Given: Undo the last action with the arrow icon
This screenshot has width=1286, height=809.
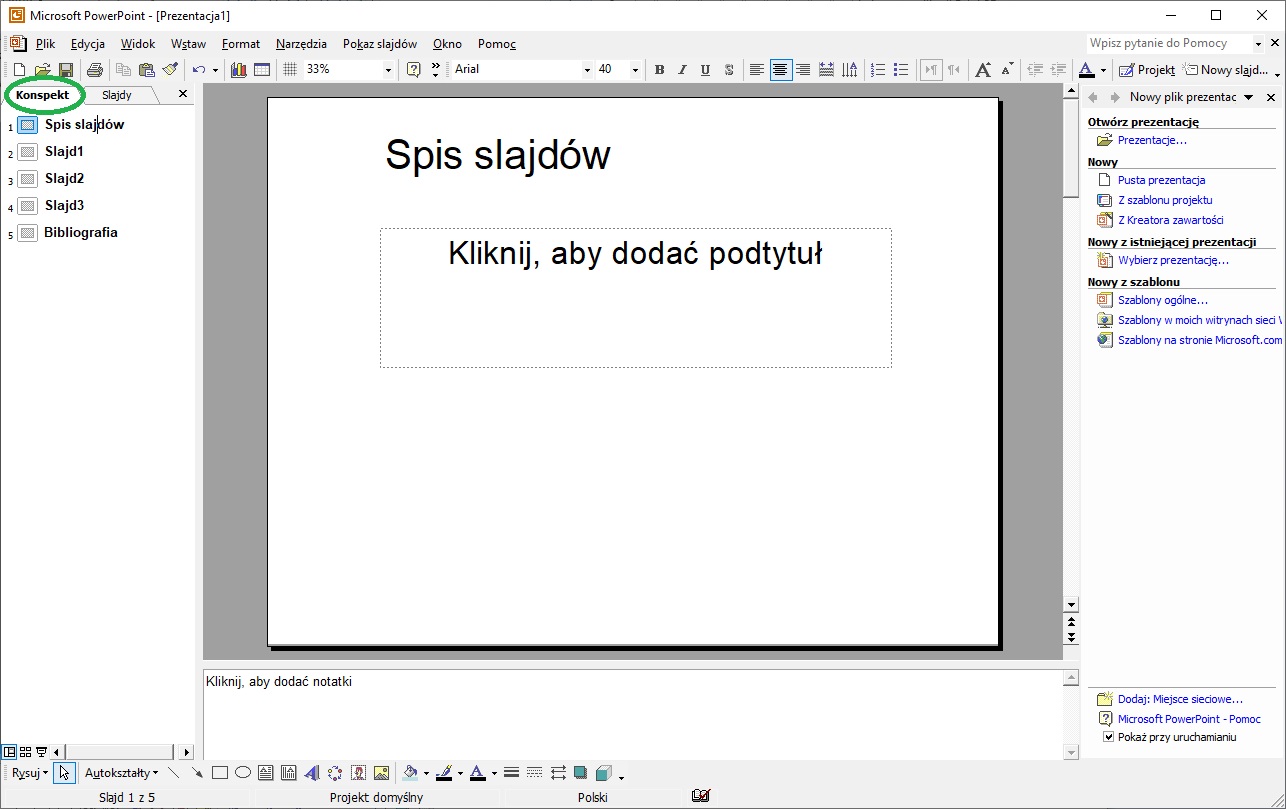Looking at the screenshot, I should click(x=199, y=70).
